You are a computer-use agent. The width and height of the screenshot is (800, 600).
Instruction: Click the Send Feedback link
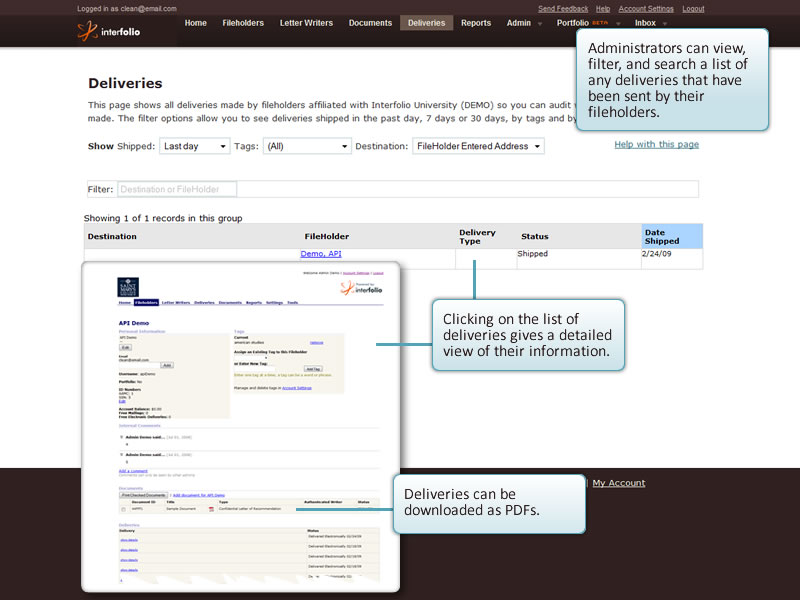point(563,9)
